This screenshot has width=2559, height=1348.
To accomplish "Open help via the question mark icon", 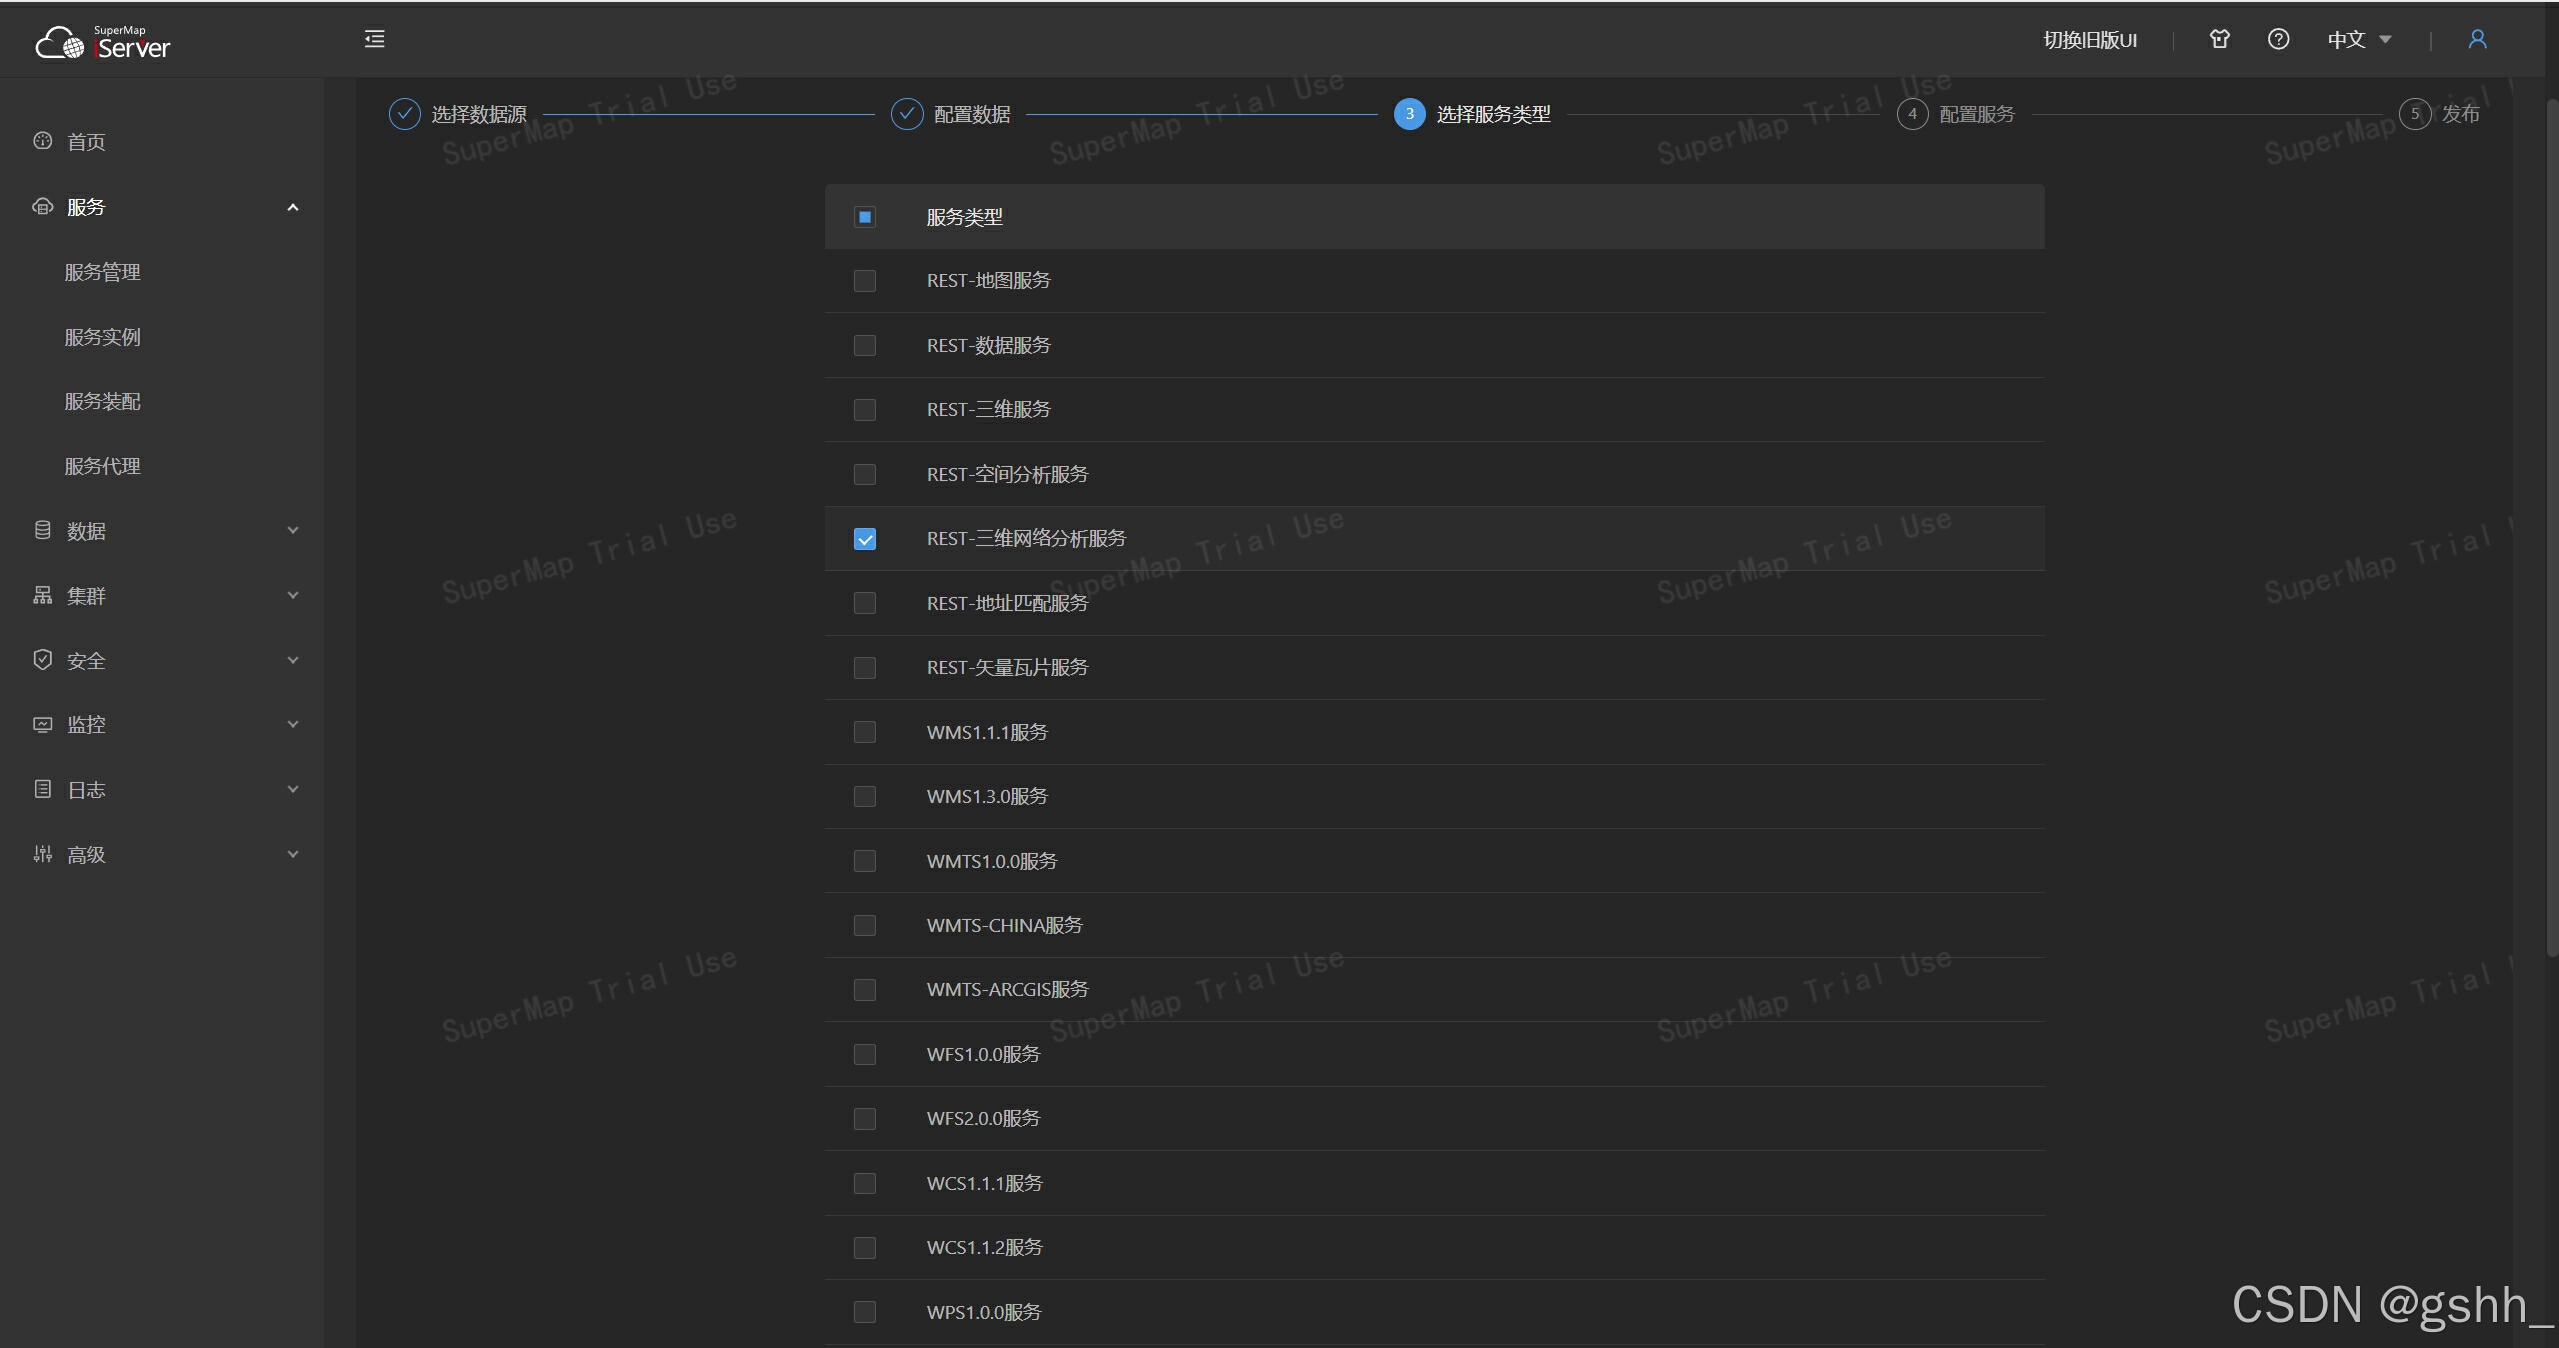I will pos(2278,39).
